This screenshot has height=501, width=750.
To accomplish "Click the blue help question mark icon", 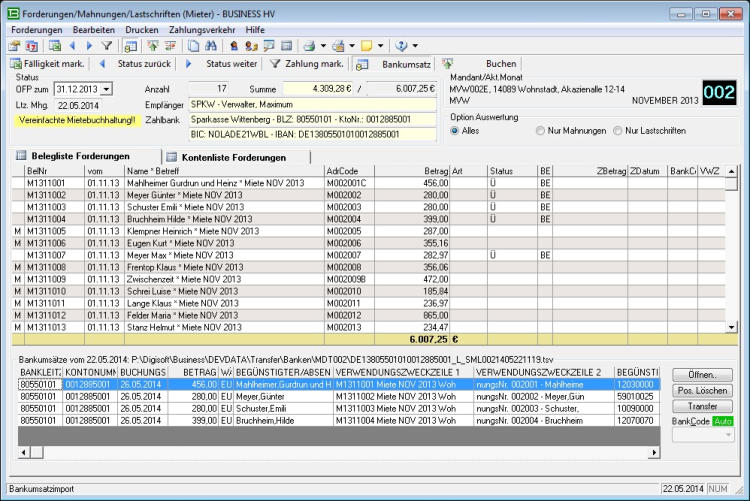I will pos(401,46).
